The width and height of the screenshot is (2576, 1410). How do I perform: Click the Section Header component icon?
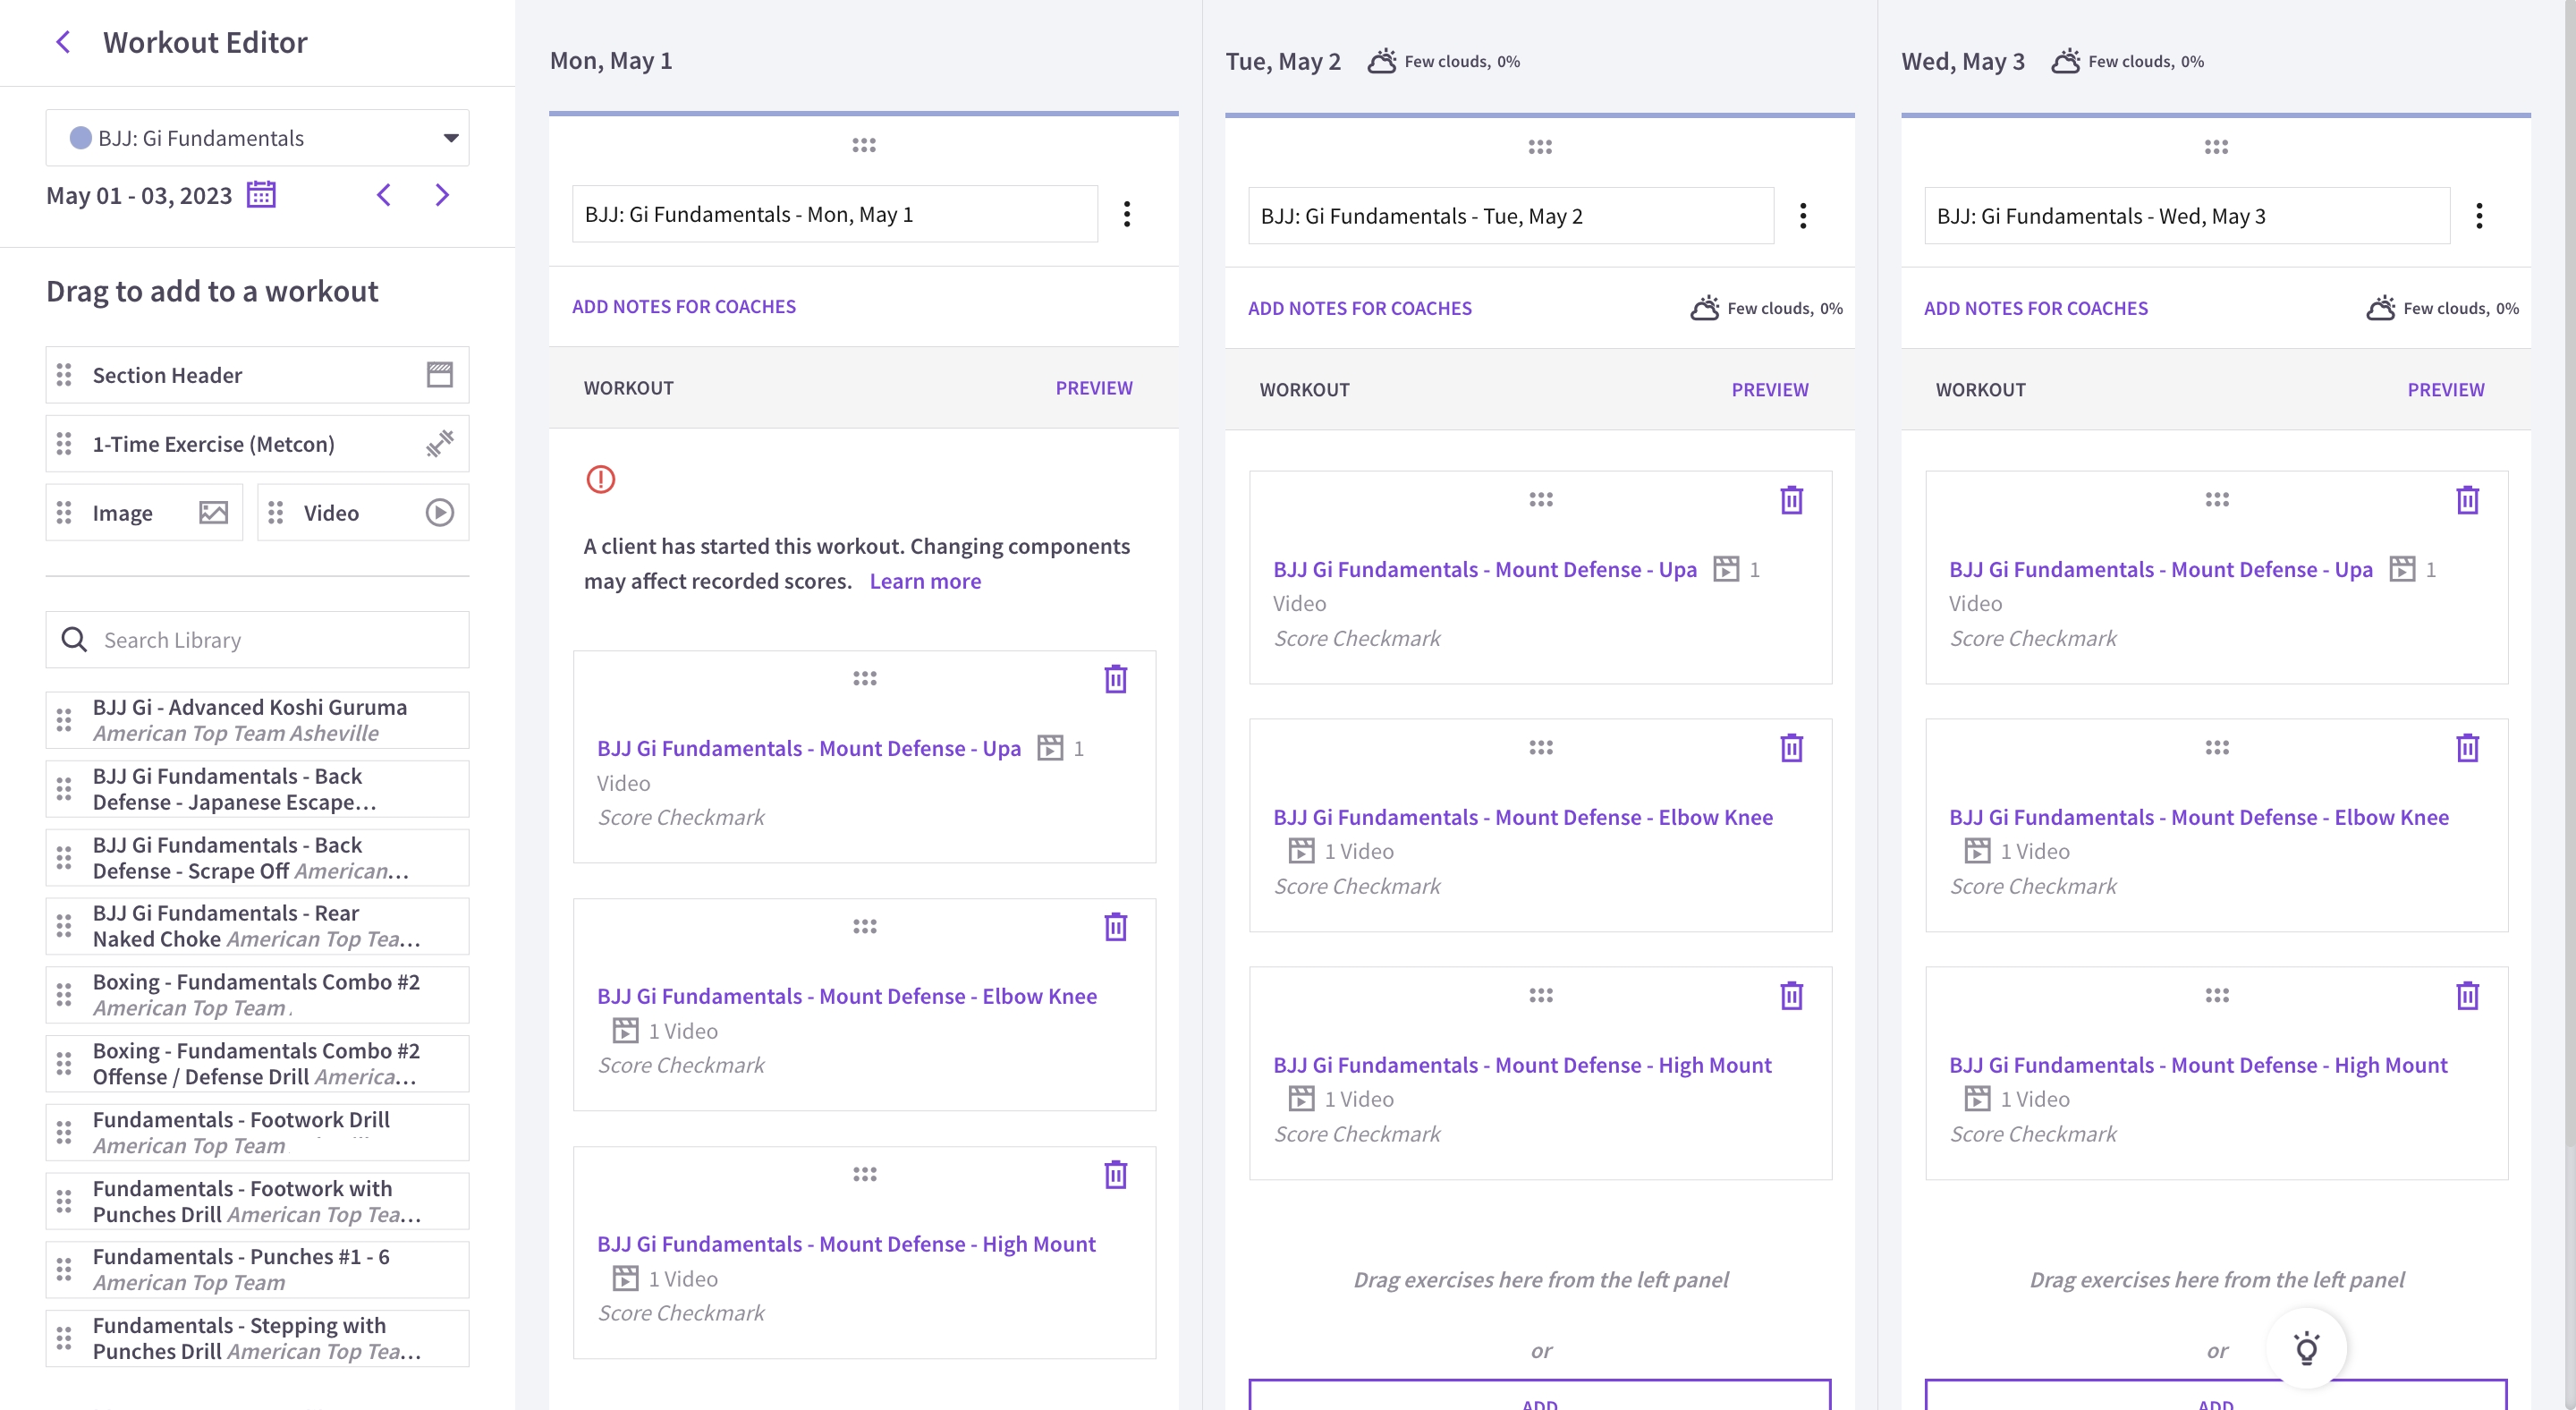point(439,375)
